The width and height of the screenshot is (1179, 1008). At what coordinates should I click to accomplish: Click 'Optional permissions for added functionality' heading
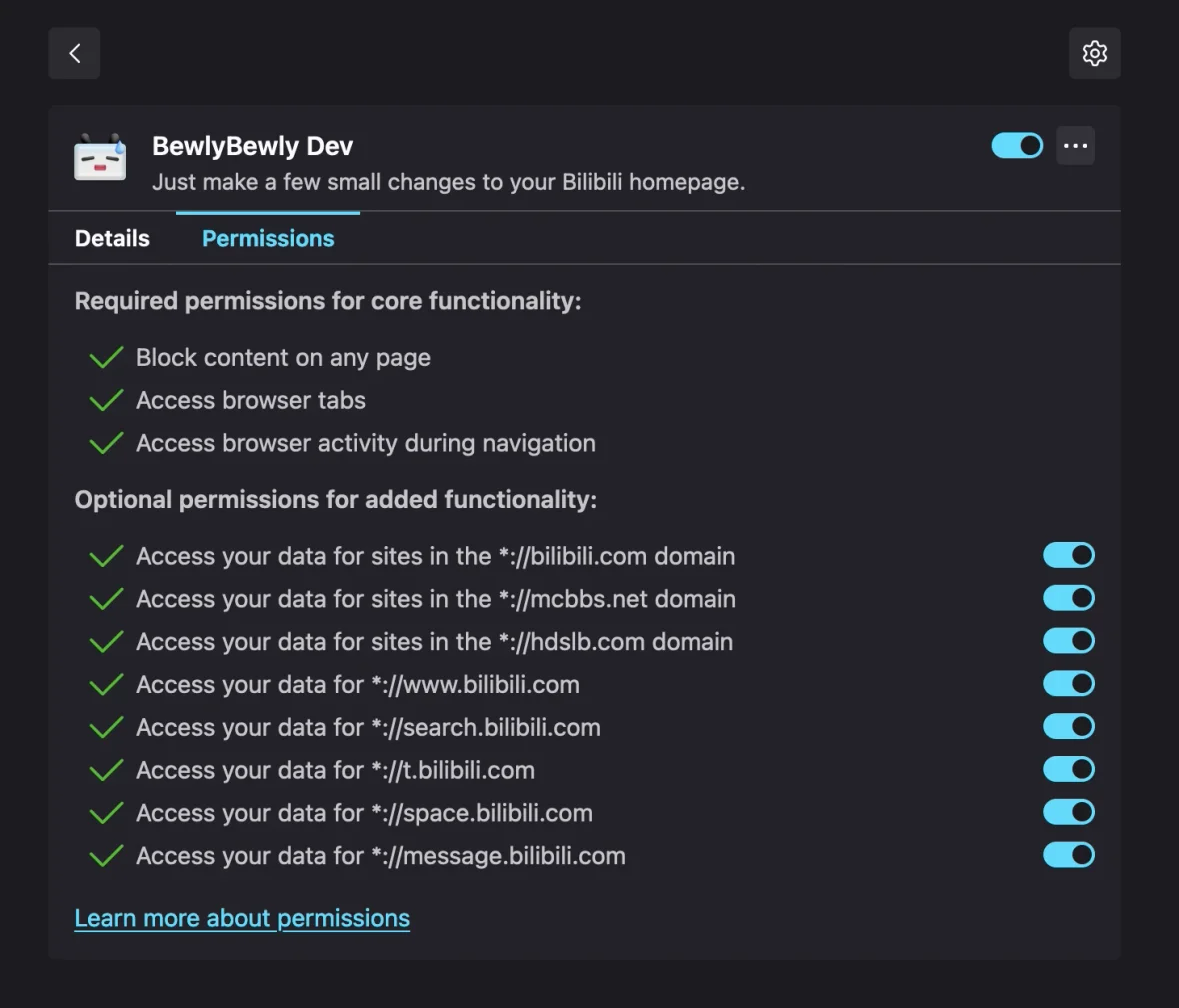336,500
